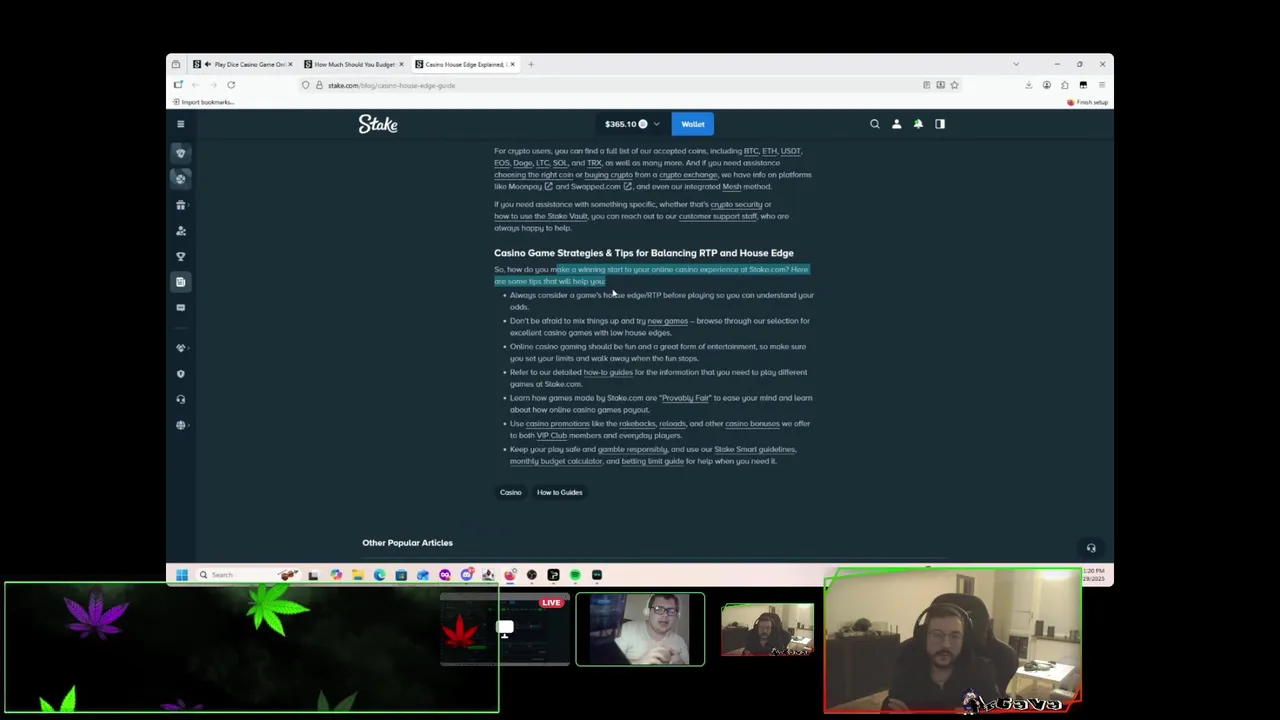Open the Provably Fair link
The height and width of the screenshot is (720, 1280).
click(x=685, y=398)
